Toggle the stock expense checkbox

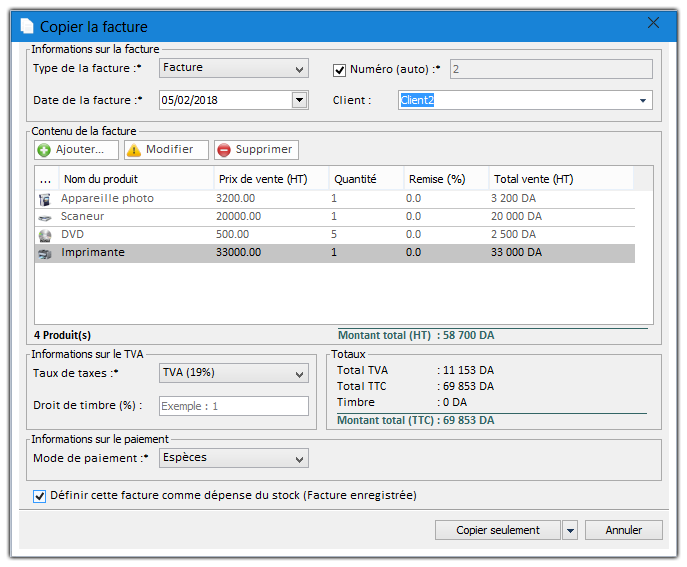point(40,495)
